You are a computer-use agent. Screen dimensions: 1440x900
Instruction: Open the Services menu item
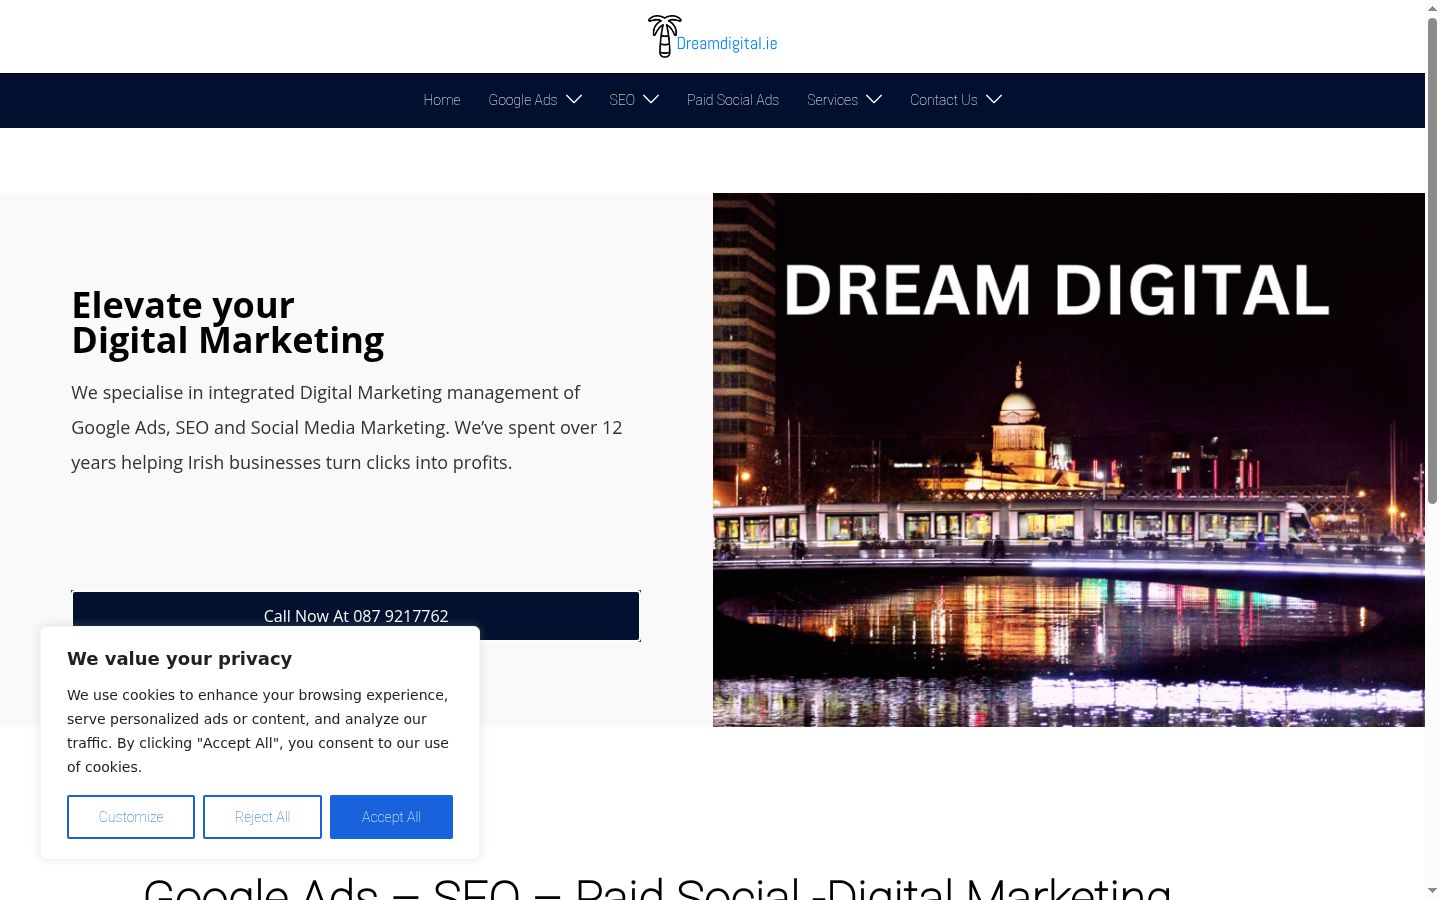coord(832,100)
